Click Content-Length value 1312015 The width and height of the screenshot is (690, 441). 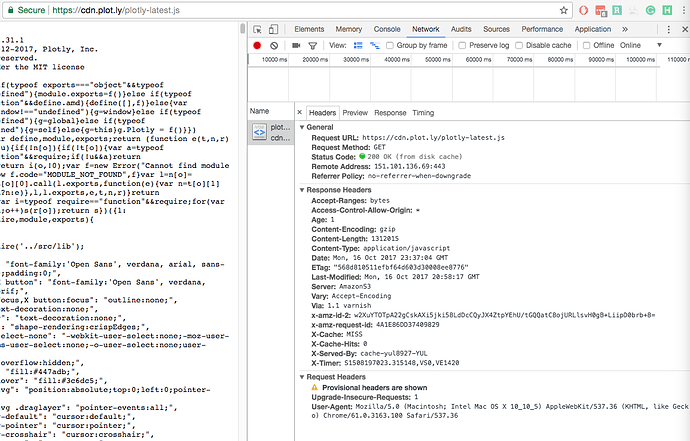[385, 239]
